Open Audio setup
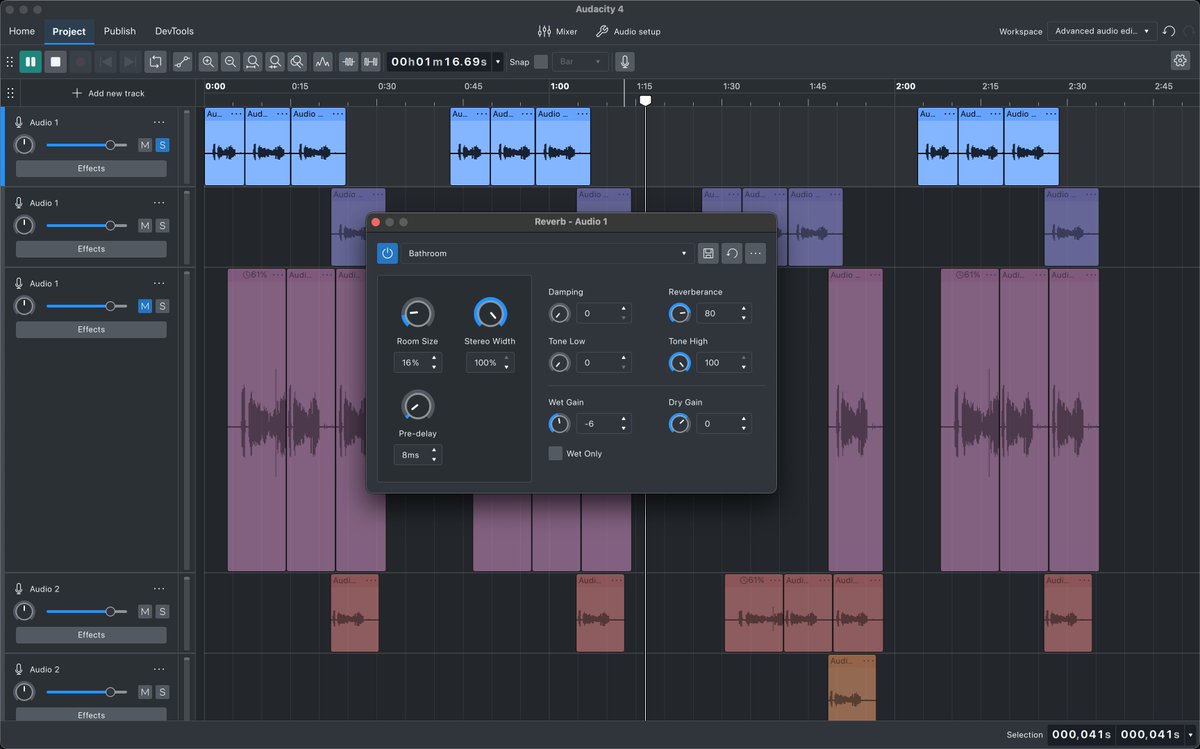This screenshot has width=1200, height=749. [x=628, y=31]
